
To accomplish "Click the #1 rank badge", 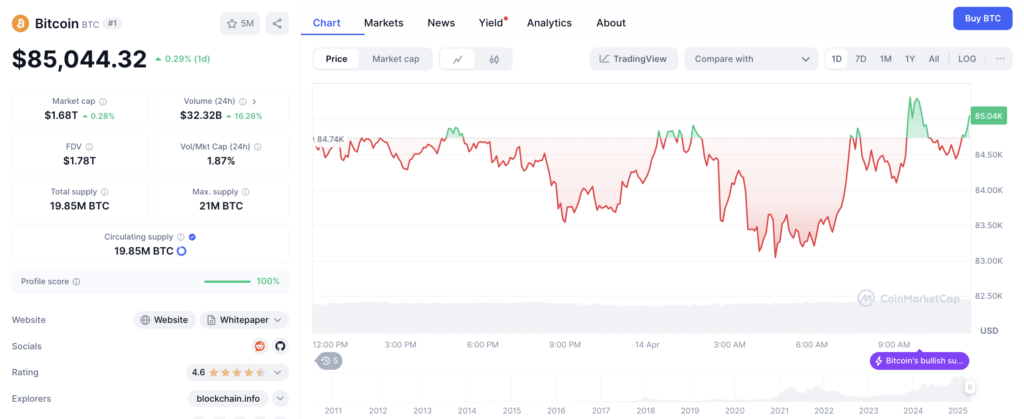I will click(112, 23).
